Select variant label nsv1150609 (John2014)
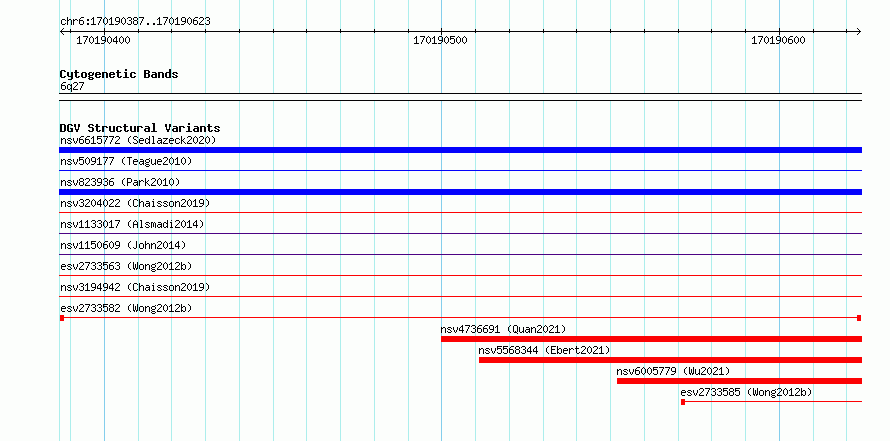 pyautogui.click(x=123, y=245)
